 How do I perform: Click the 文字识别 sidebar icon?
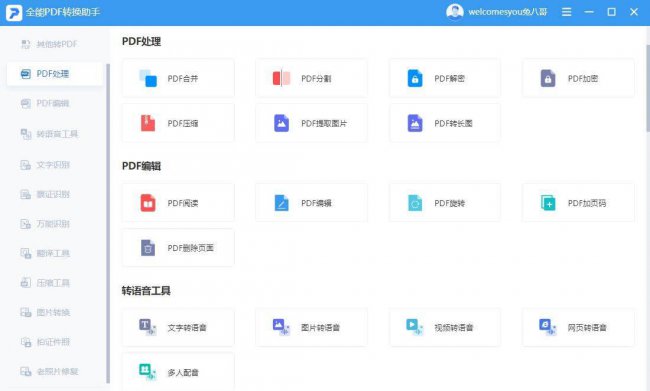pos(26,165)
